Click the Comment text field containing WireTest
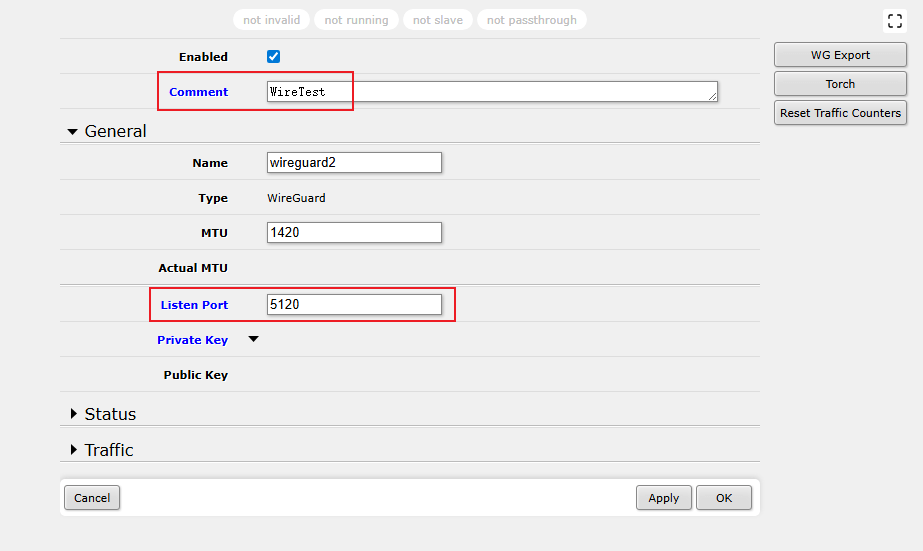Image resolution: width=923 pixels, height=551 pixels. click(x=491, y=92)
